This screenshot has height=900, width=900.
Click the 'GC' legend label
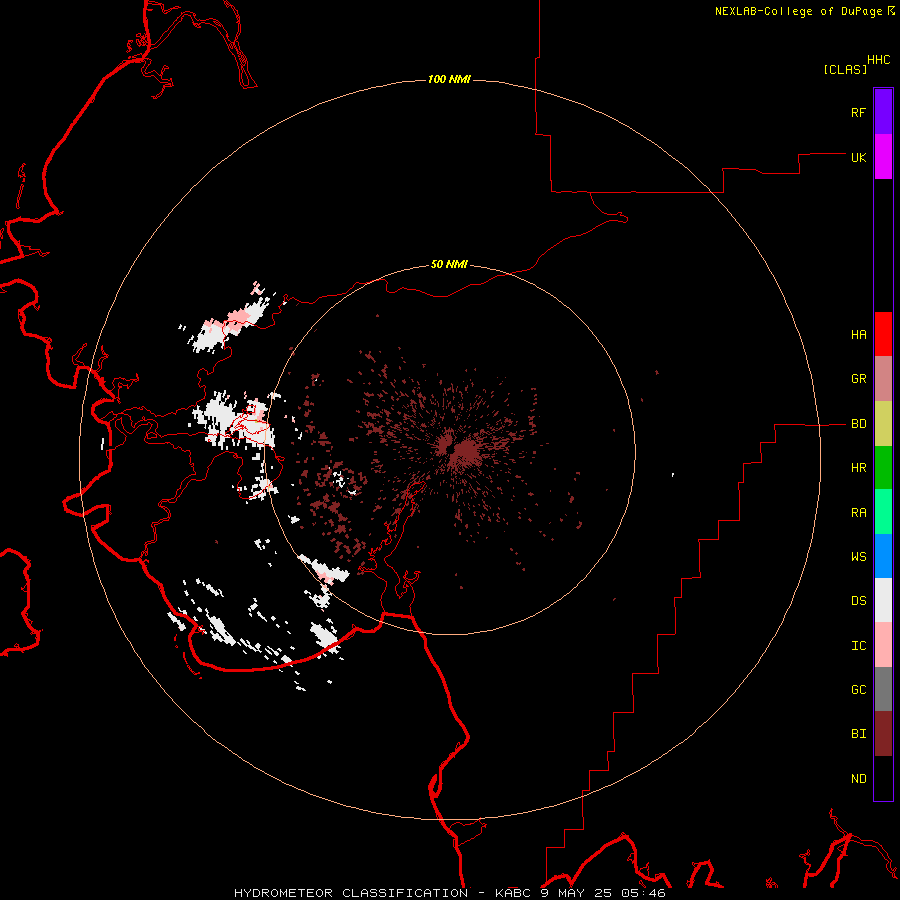858,689
